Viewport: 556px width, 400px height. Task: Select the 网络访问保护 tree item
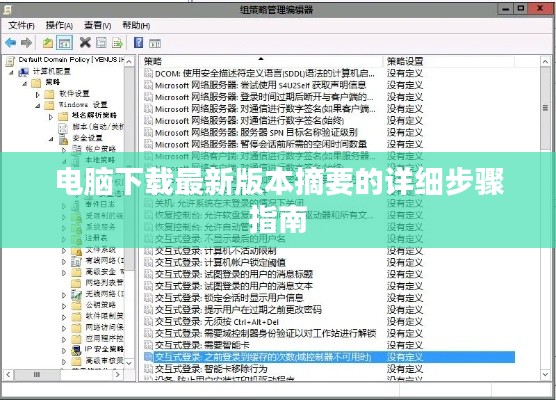(105, 327)
